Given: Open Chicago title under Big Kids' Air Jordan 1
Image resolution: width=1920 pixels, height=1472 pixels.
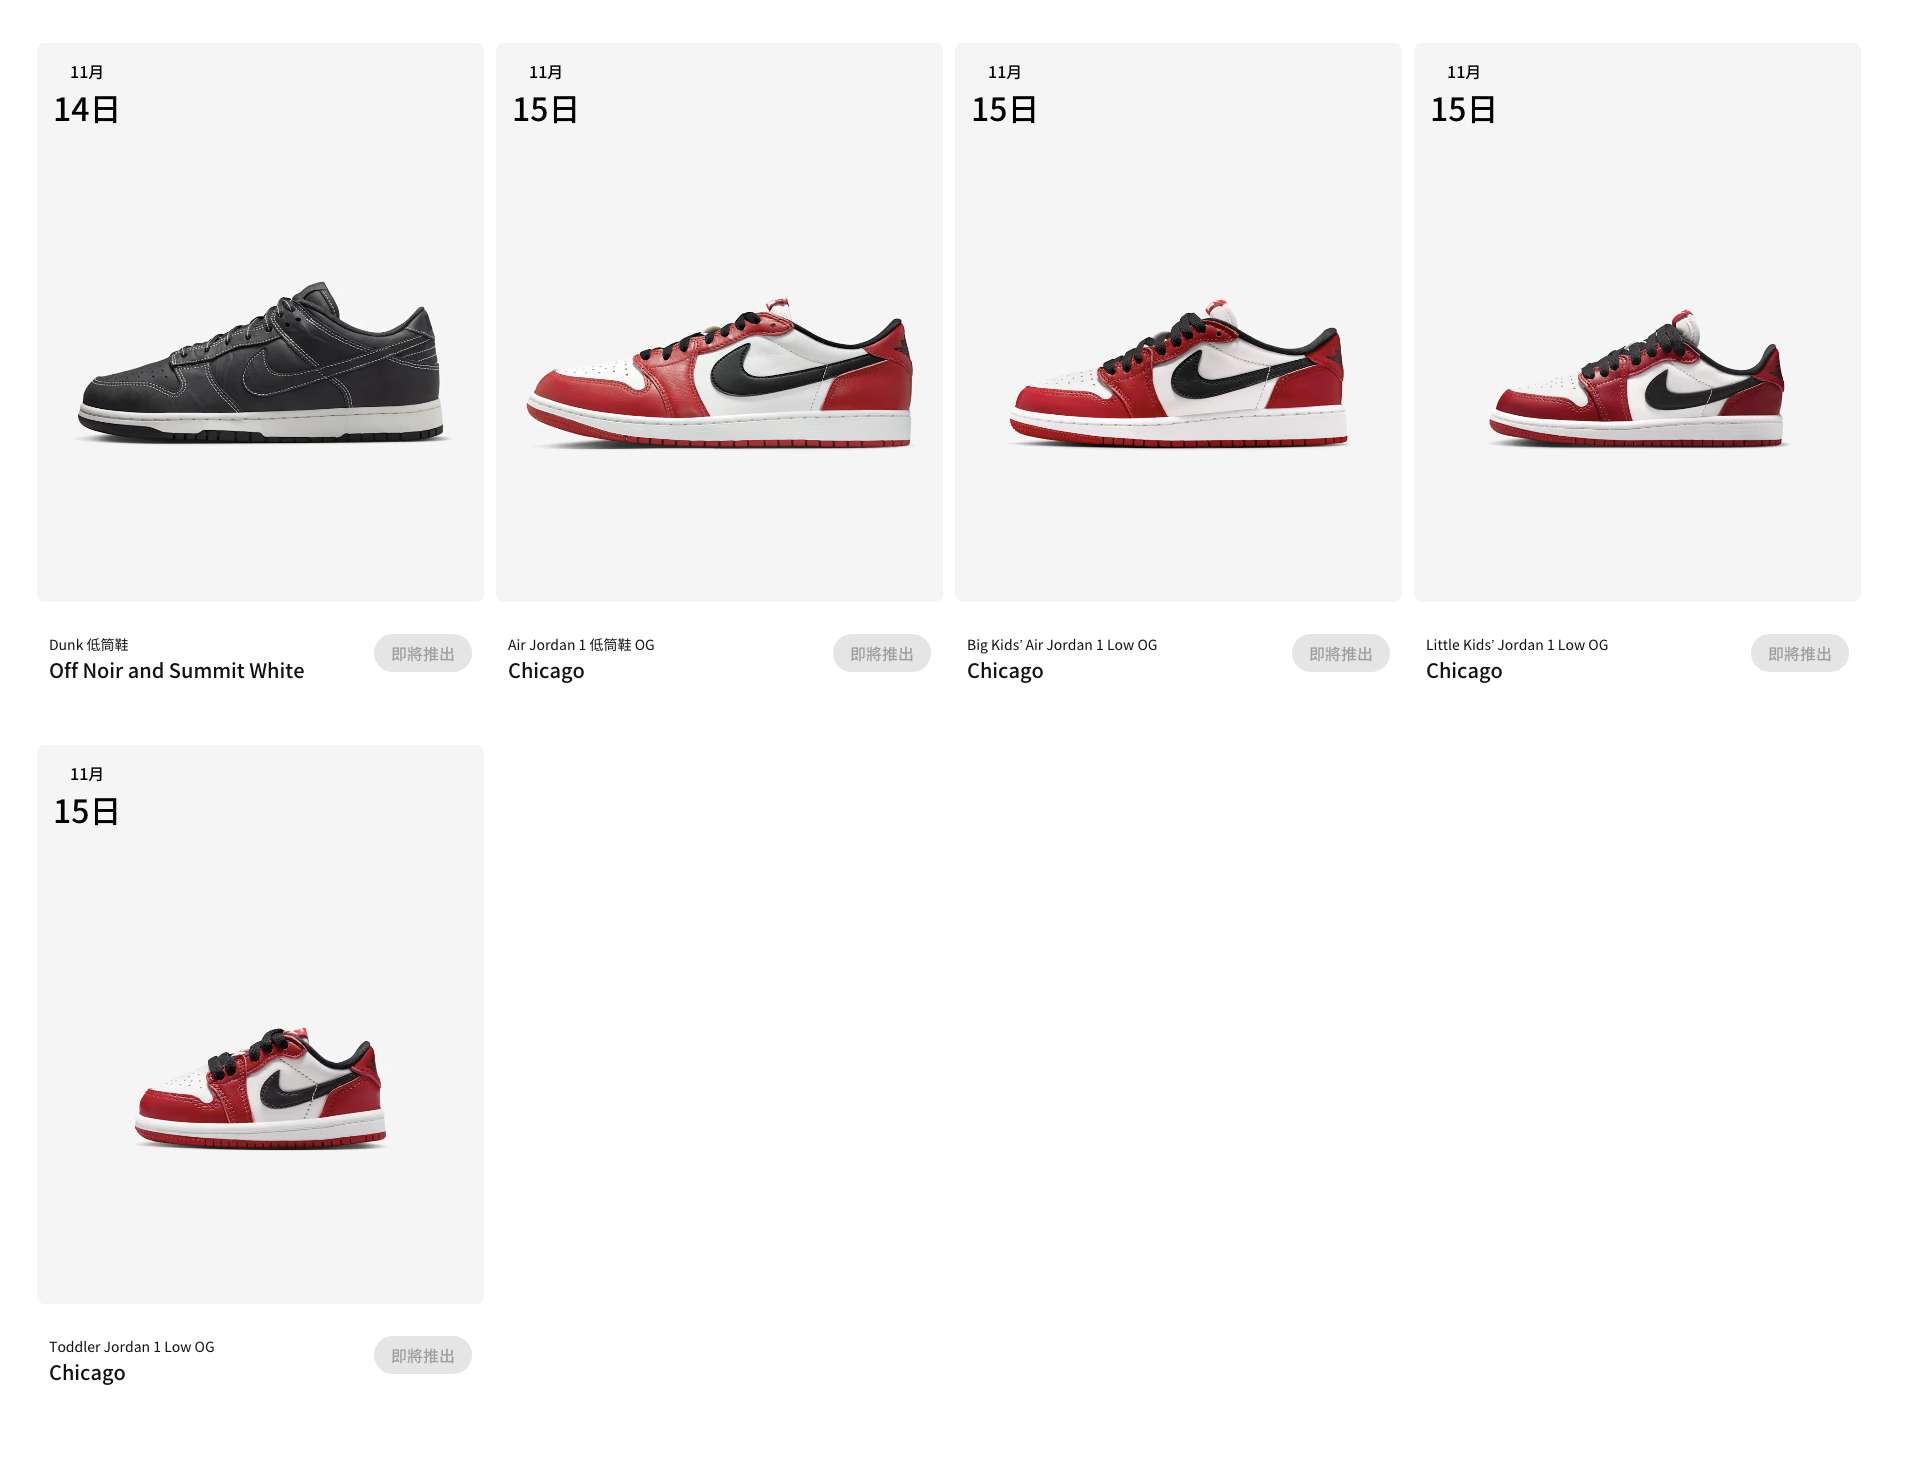Looking at the screenshot, I should pyautogui.click(x=1005, y=672).
